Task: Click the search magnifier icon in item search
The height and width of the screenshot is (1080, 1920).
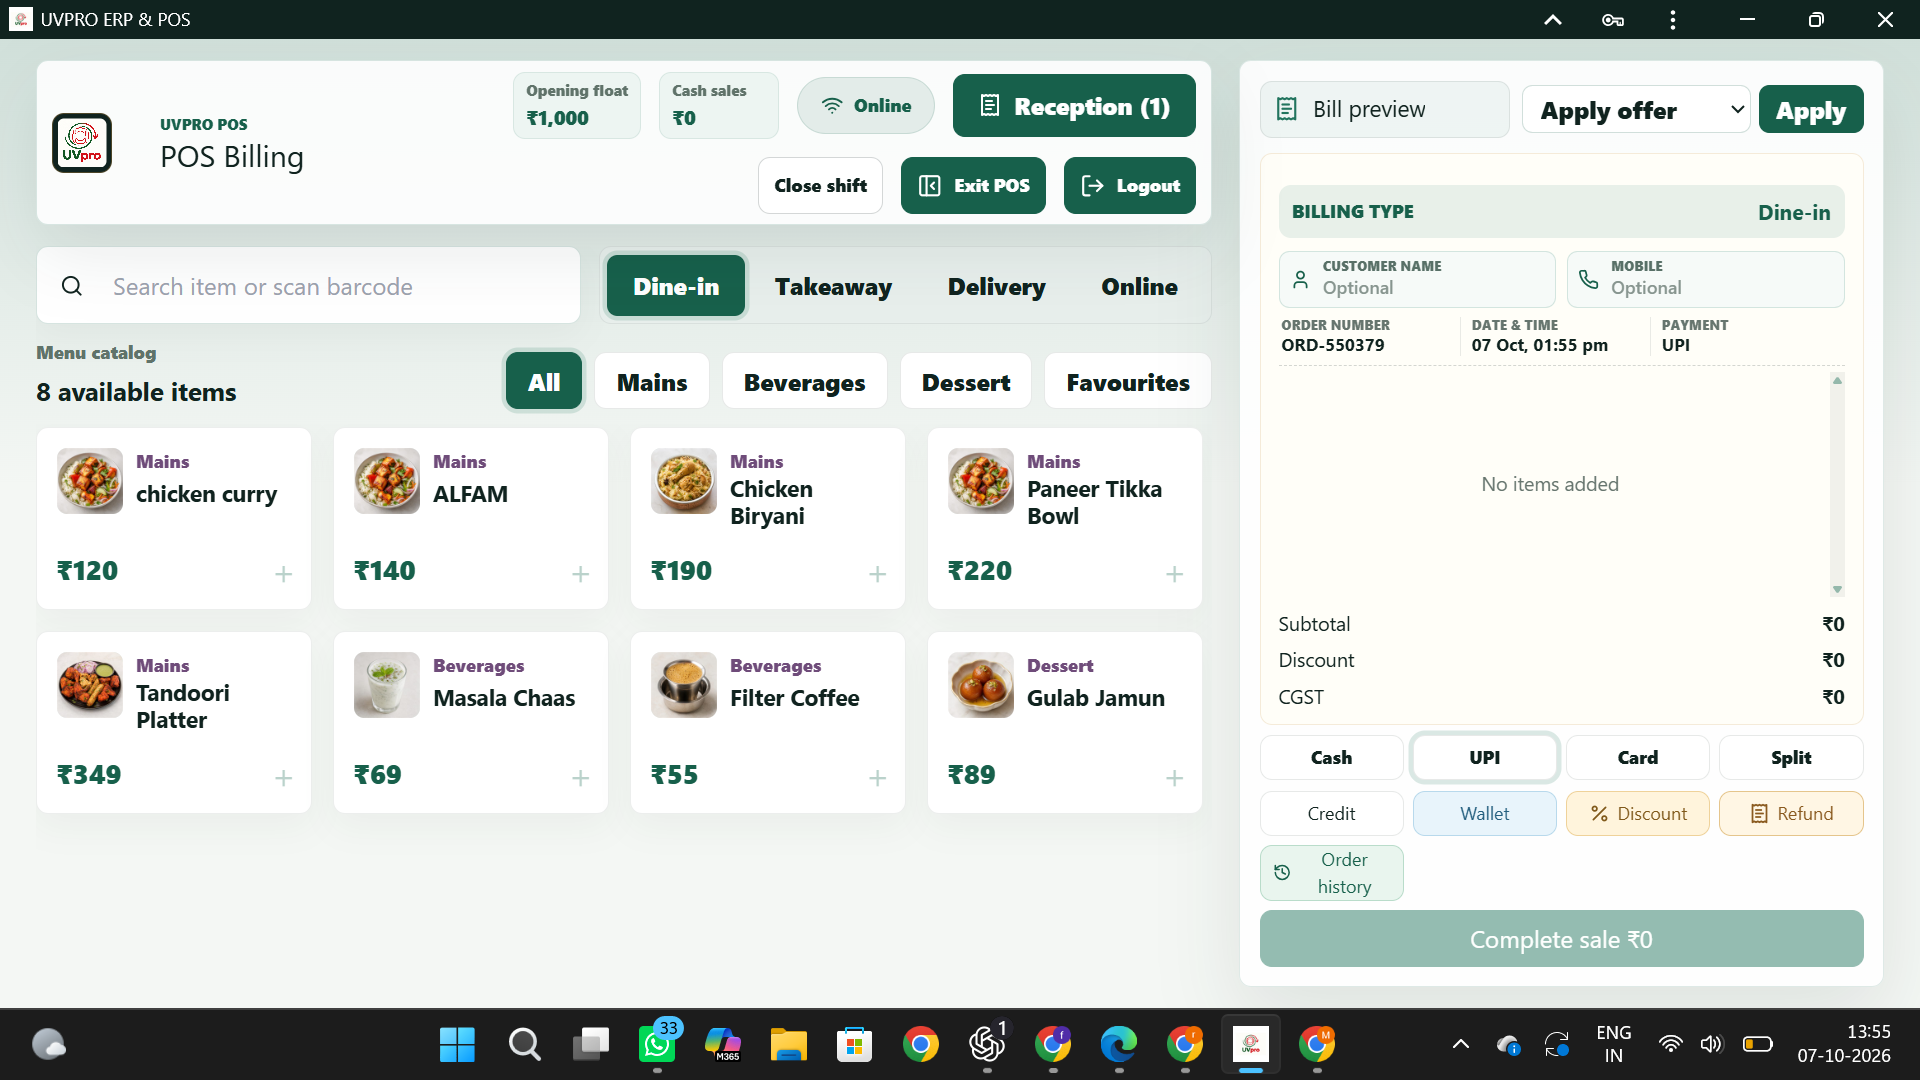Action: point(72,286)
